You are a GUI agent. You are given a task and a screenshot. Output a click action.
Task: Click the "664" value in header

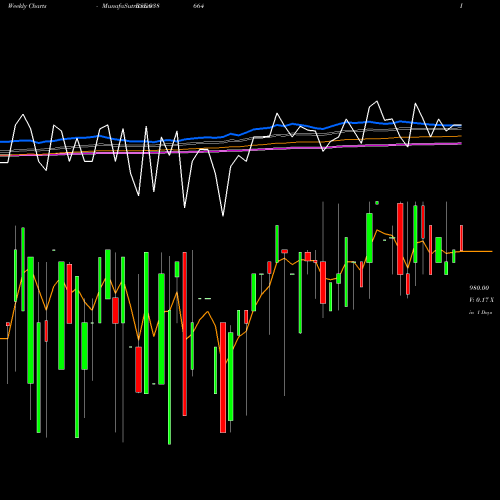(x=198, y=6)
